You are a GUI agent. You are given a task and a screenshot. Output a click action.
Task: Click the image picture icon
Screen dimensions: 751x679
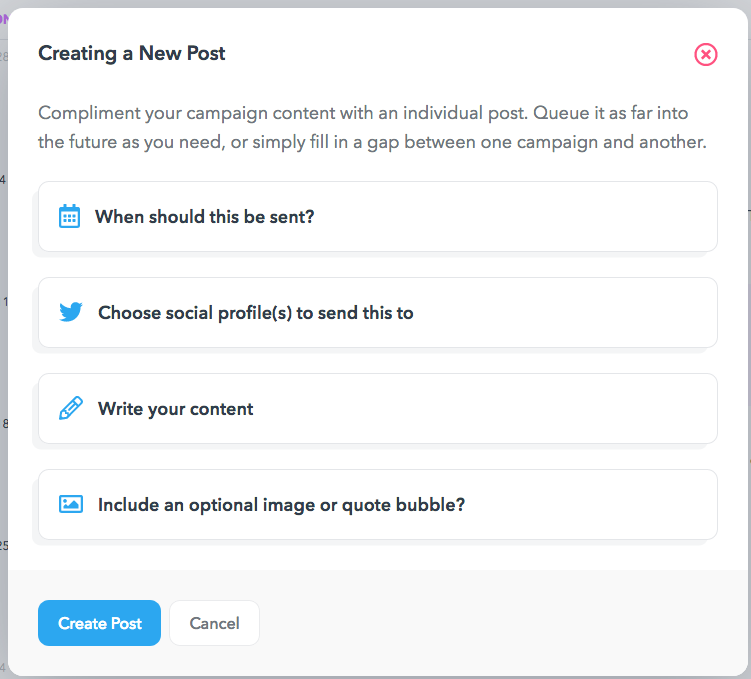(71, 504)
